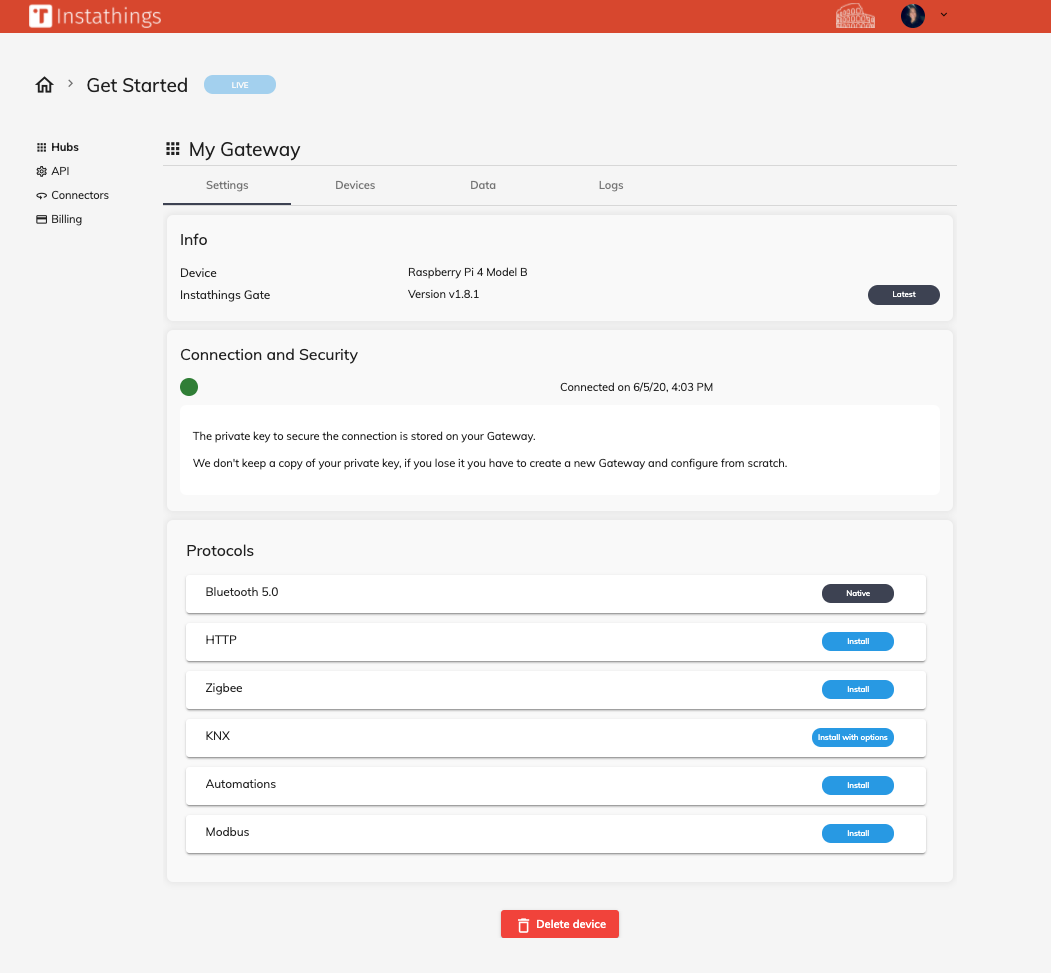Image resolution: width=1051 pixels, height=973 pixels.
Task: Select the Bluetooth 5.0 protocol row
Action: [x=556, y=594]
